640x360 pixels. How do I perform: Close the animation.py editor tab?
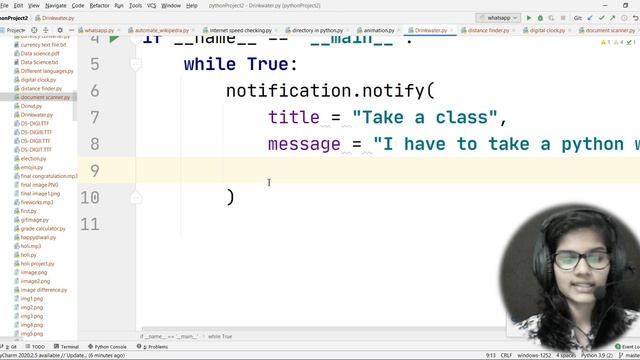pos(399,31)
